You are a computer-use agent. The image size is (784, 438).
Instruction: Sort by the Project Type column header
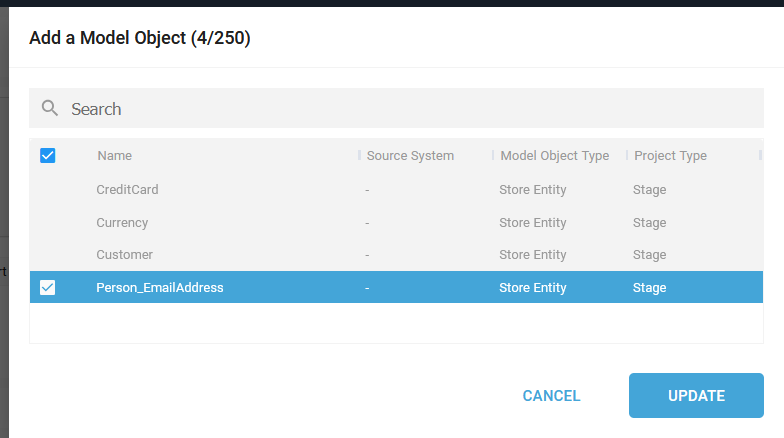(670, 156)
